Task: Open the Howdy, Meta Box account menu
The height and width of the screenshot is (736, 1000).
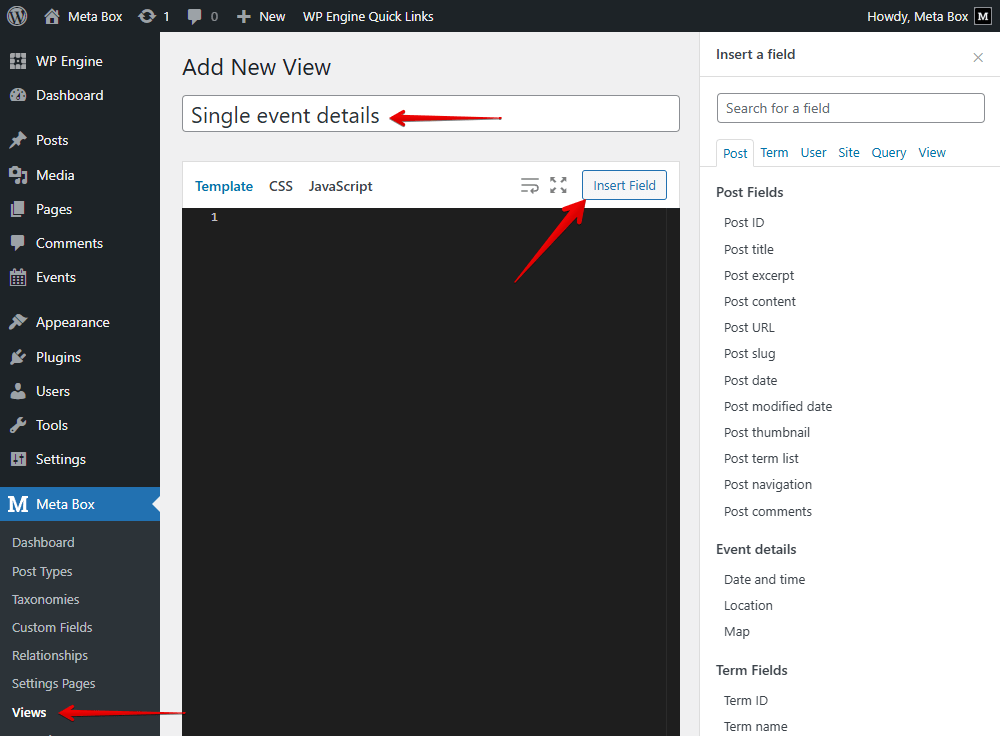Action: click(x=929, y=17)
